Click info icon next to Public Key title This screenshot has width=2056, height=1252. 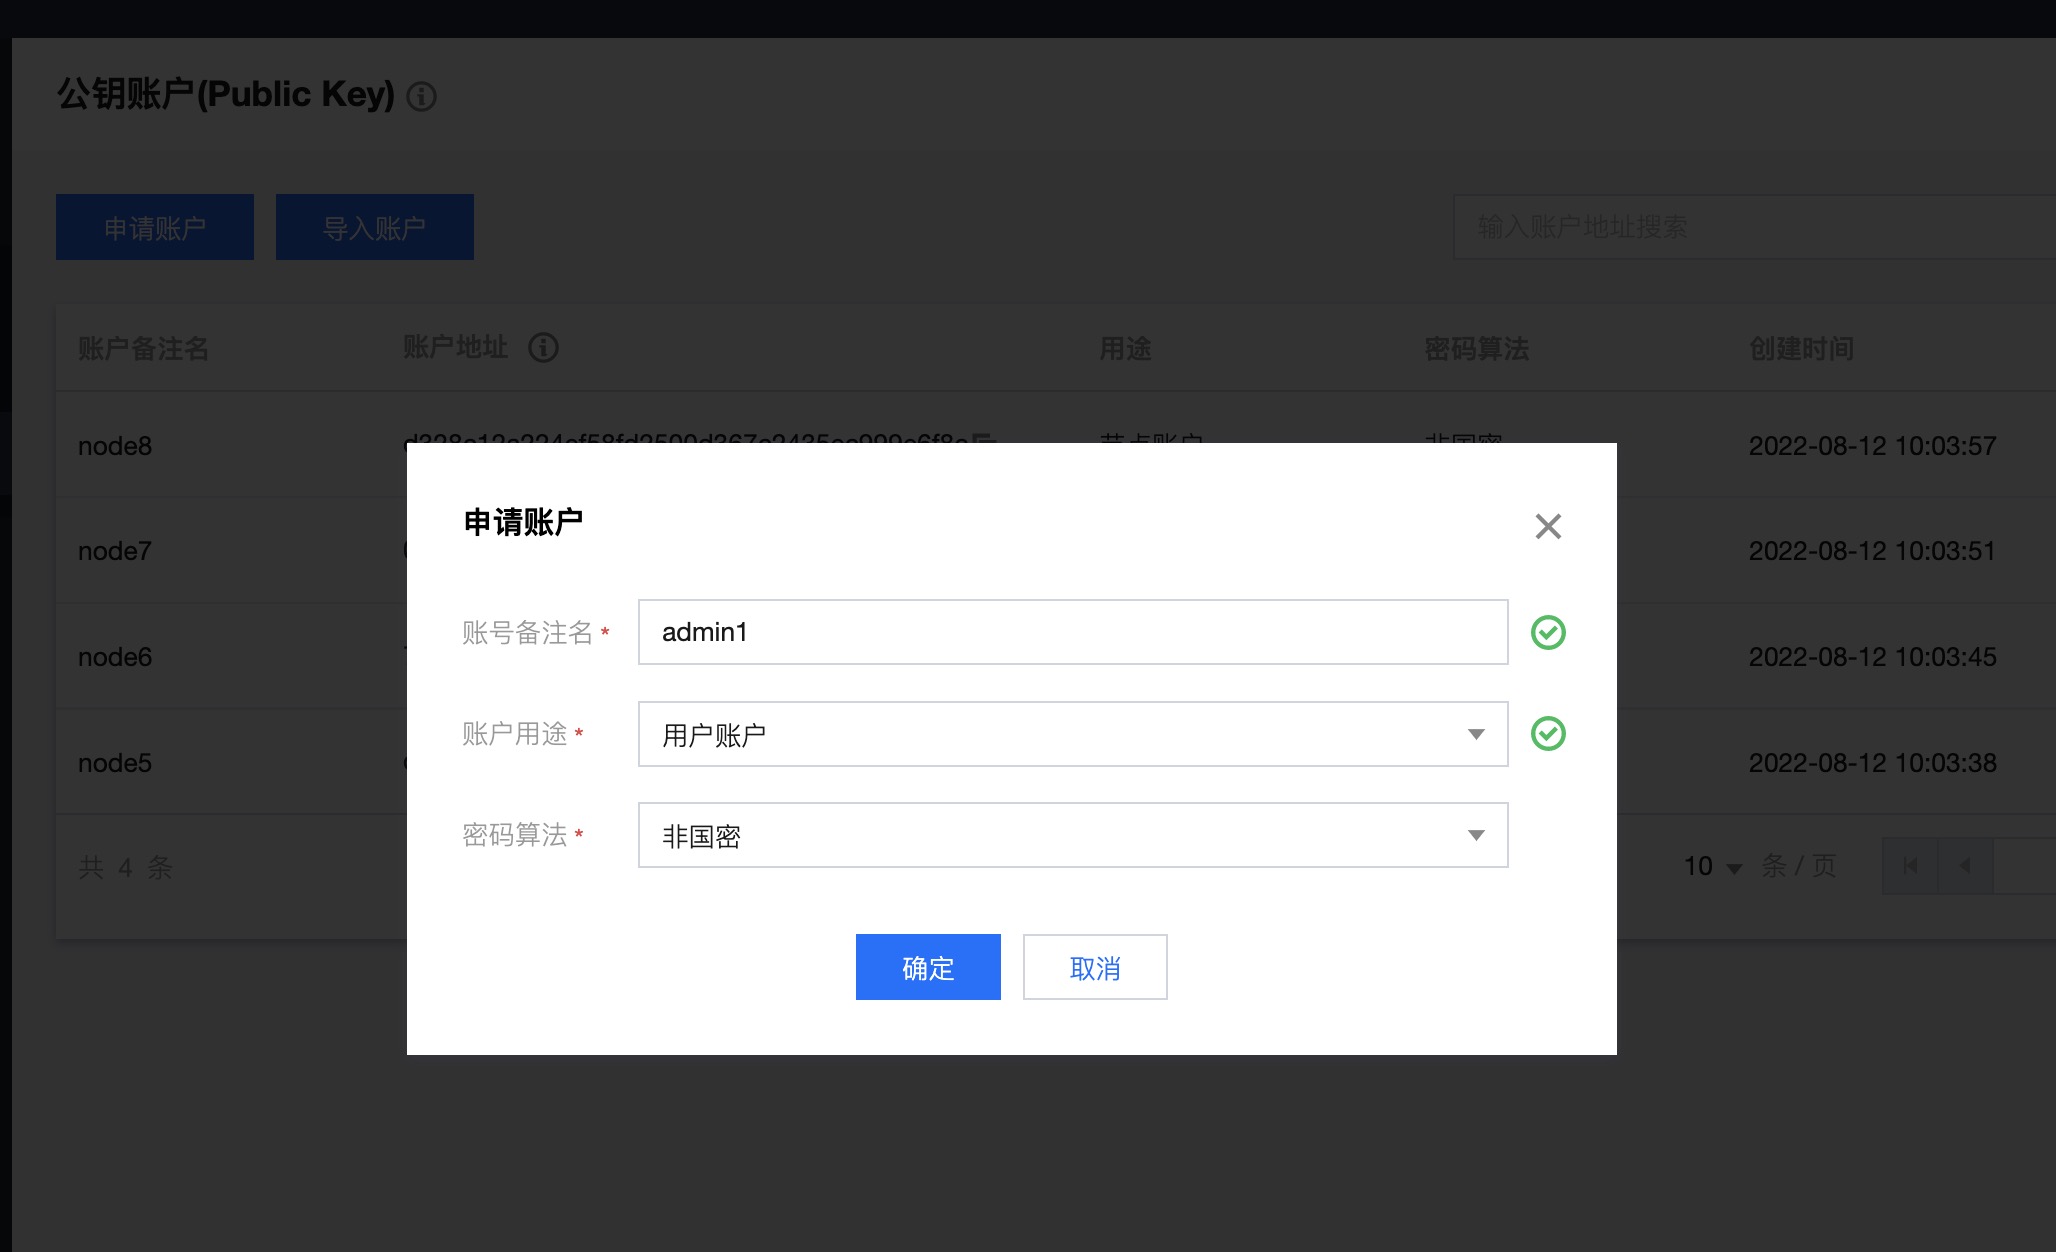pos(421,96)
